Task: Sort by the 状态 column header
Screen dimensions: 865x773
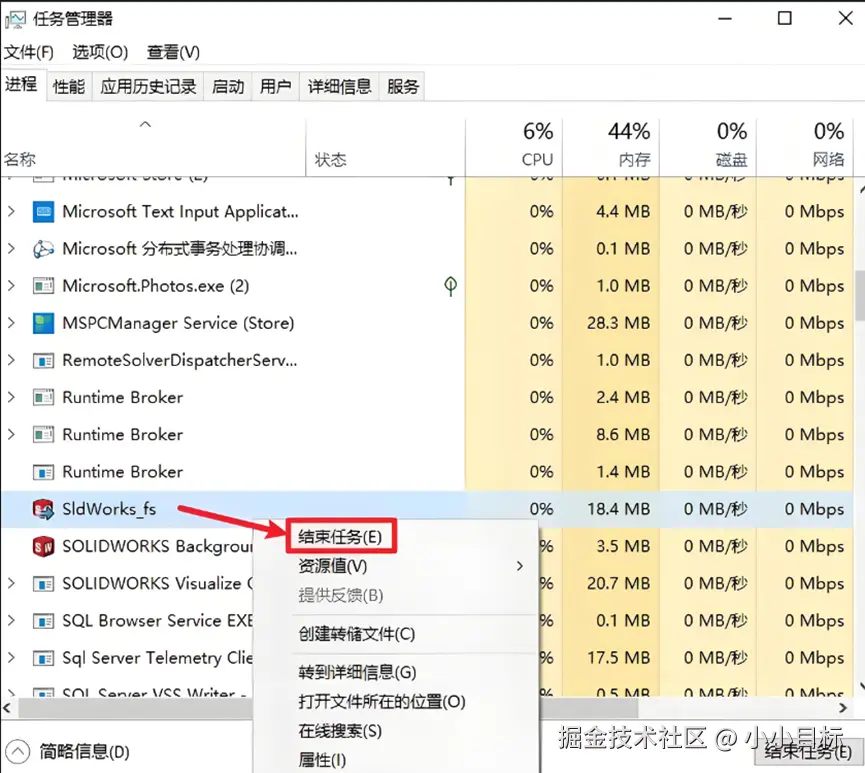Action: 385,147
